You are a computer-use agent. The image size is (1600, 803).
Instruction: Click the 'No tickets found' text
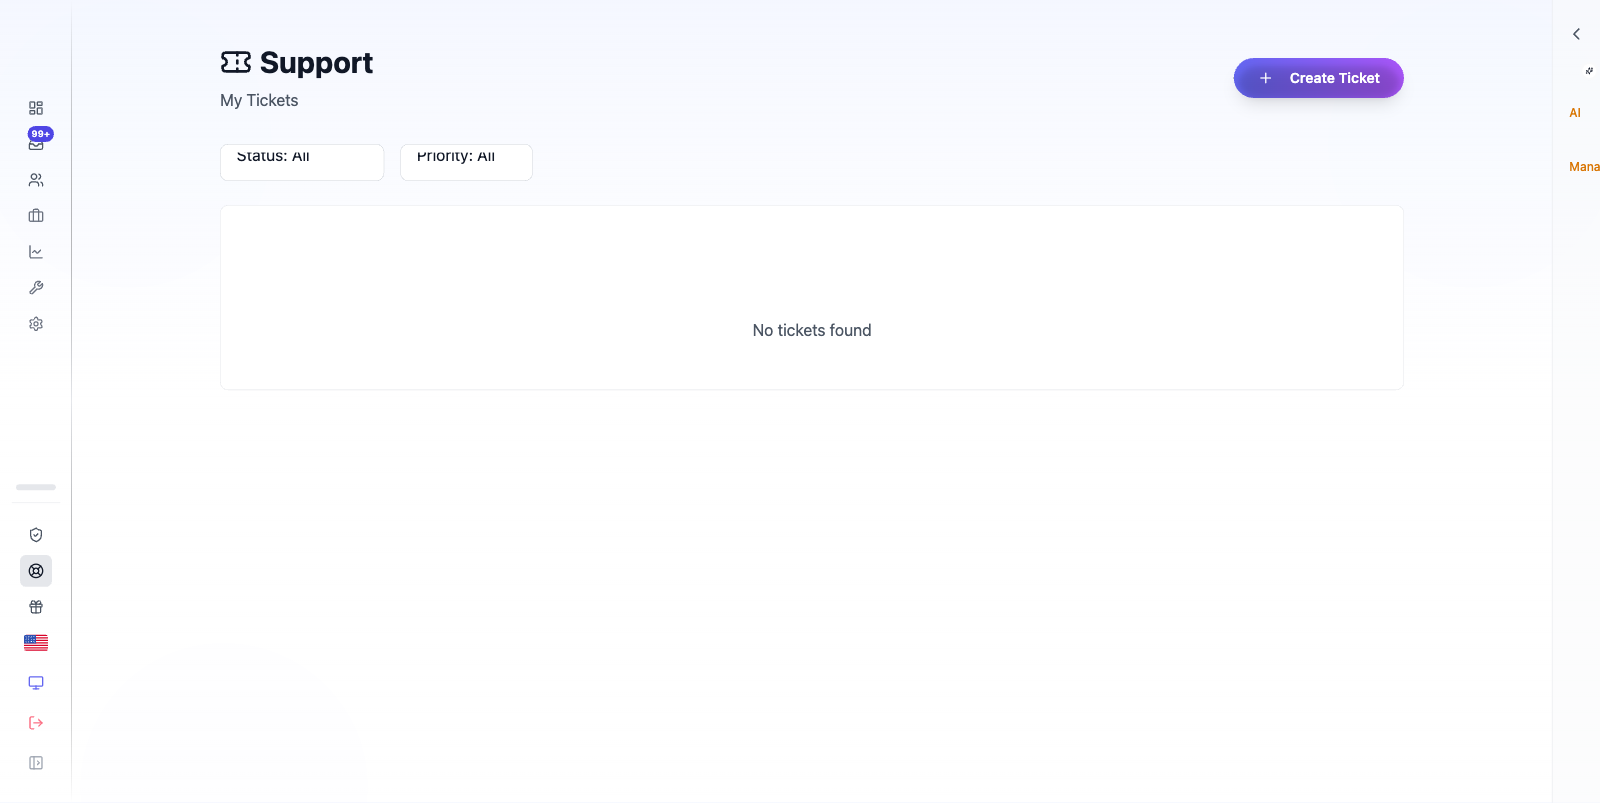point(812,330)
